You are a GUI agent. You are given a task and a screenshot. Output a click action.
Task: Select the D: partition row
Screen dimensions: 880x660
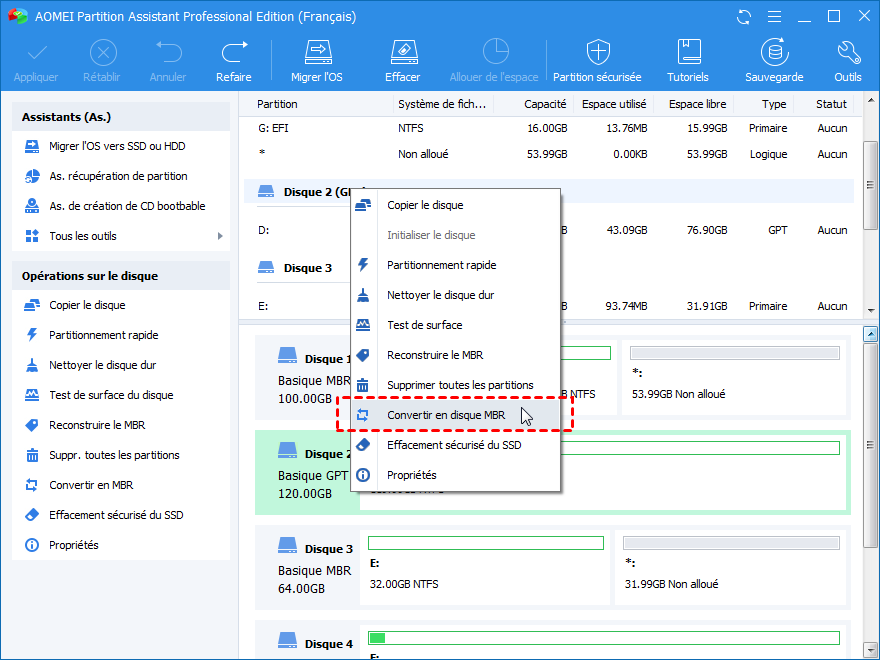tap(549, 230)
